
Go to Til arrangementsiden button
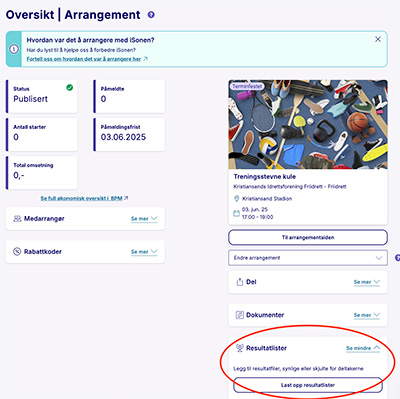tap(308, 237)
